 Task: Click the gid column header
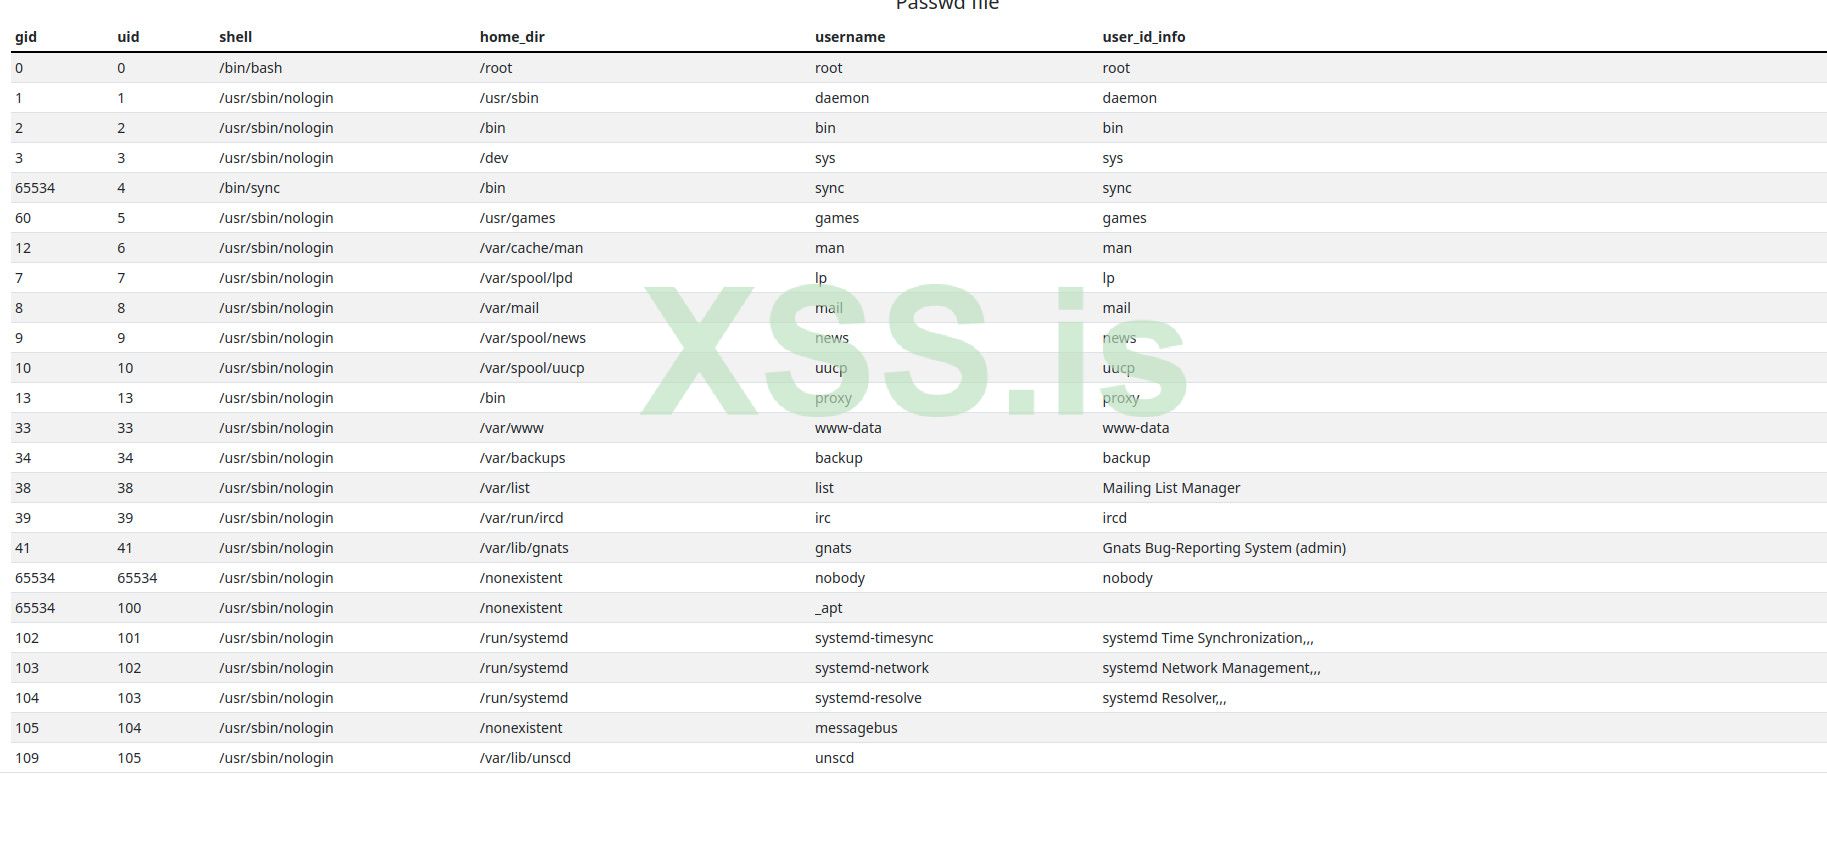point(26,37)
